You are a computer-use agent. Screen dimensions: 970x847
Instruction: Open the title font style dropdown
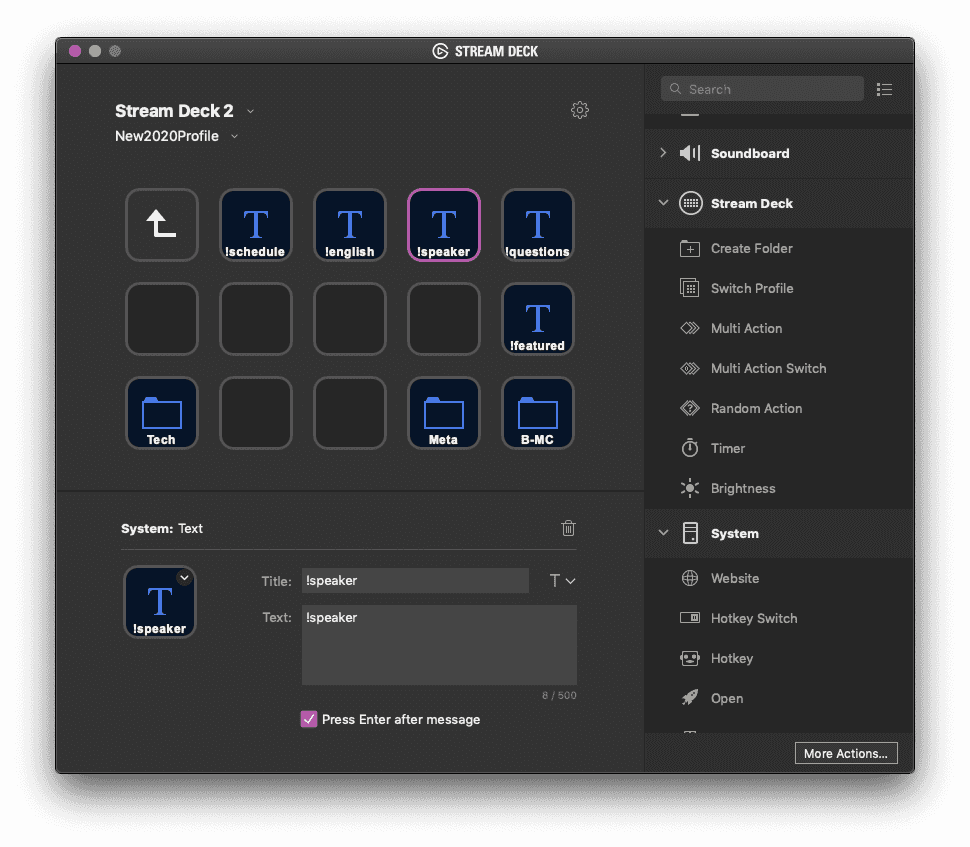point(563,581)
